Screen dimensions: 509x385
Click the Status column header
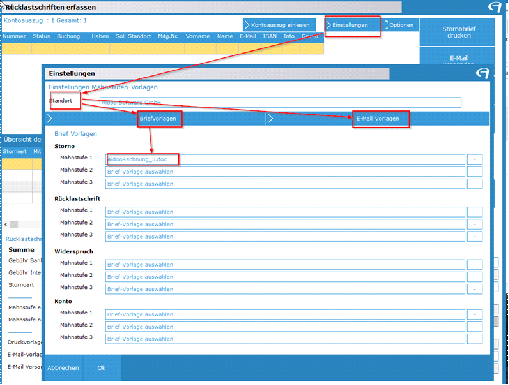coord(41,36)
